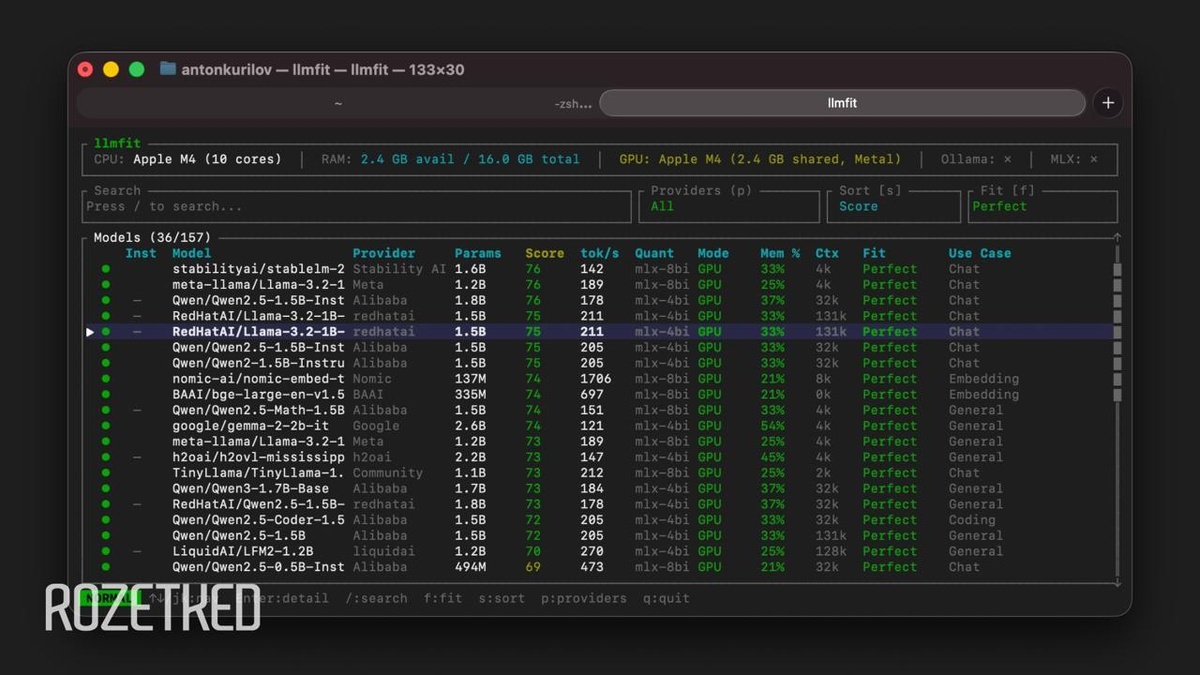Click the down arrow below the models scrollbar
This screenshot has height=675, width=1200.
1117,582
